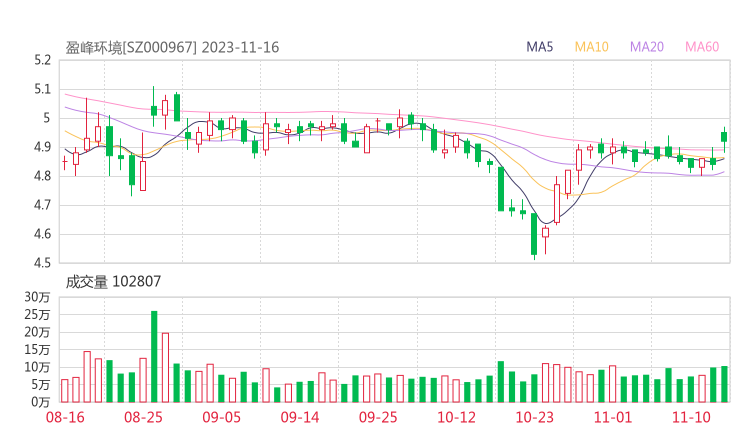Viewport: 740px width, 440px height.
Task: Click the 0万 volume axis label
Action: pos(41,402)
